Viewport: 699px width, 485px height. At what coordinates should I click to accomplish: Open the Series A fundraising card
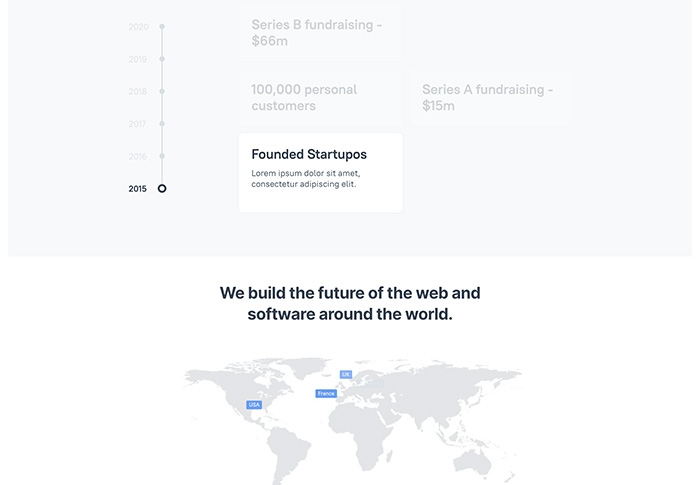point(488,97)
